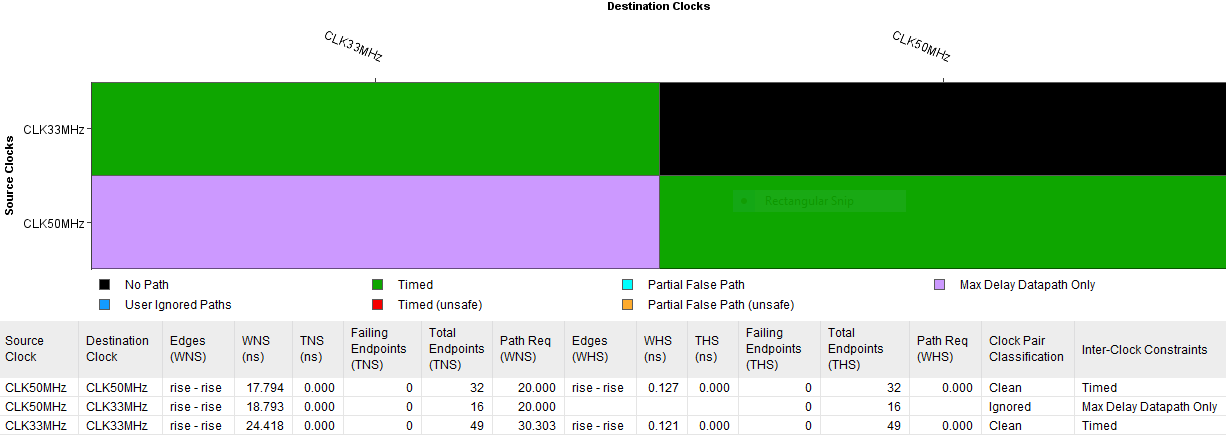Click the Path Req (WHS) column header
Screen dimensions: 1226x440
[x=945, y=349]
